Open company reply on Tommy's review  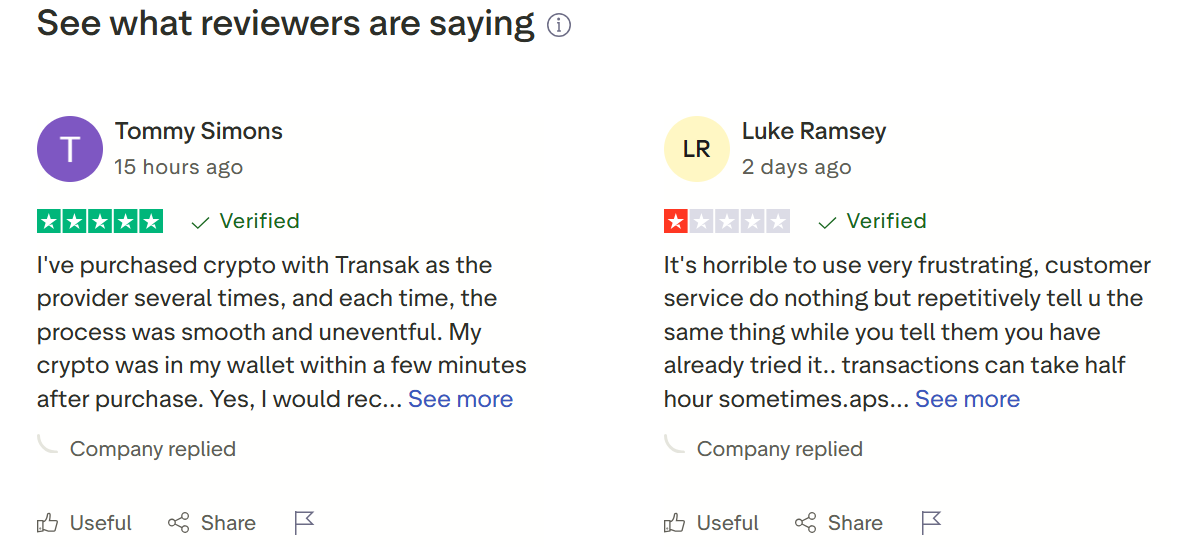[152, 449]
